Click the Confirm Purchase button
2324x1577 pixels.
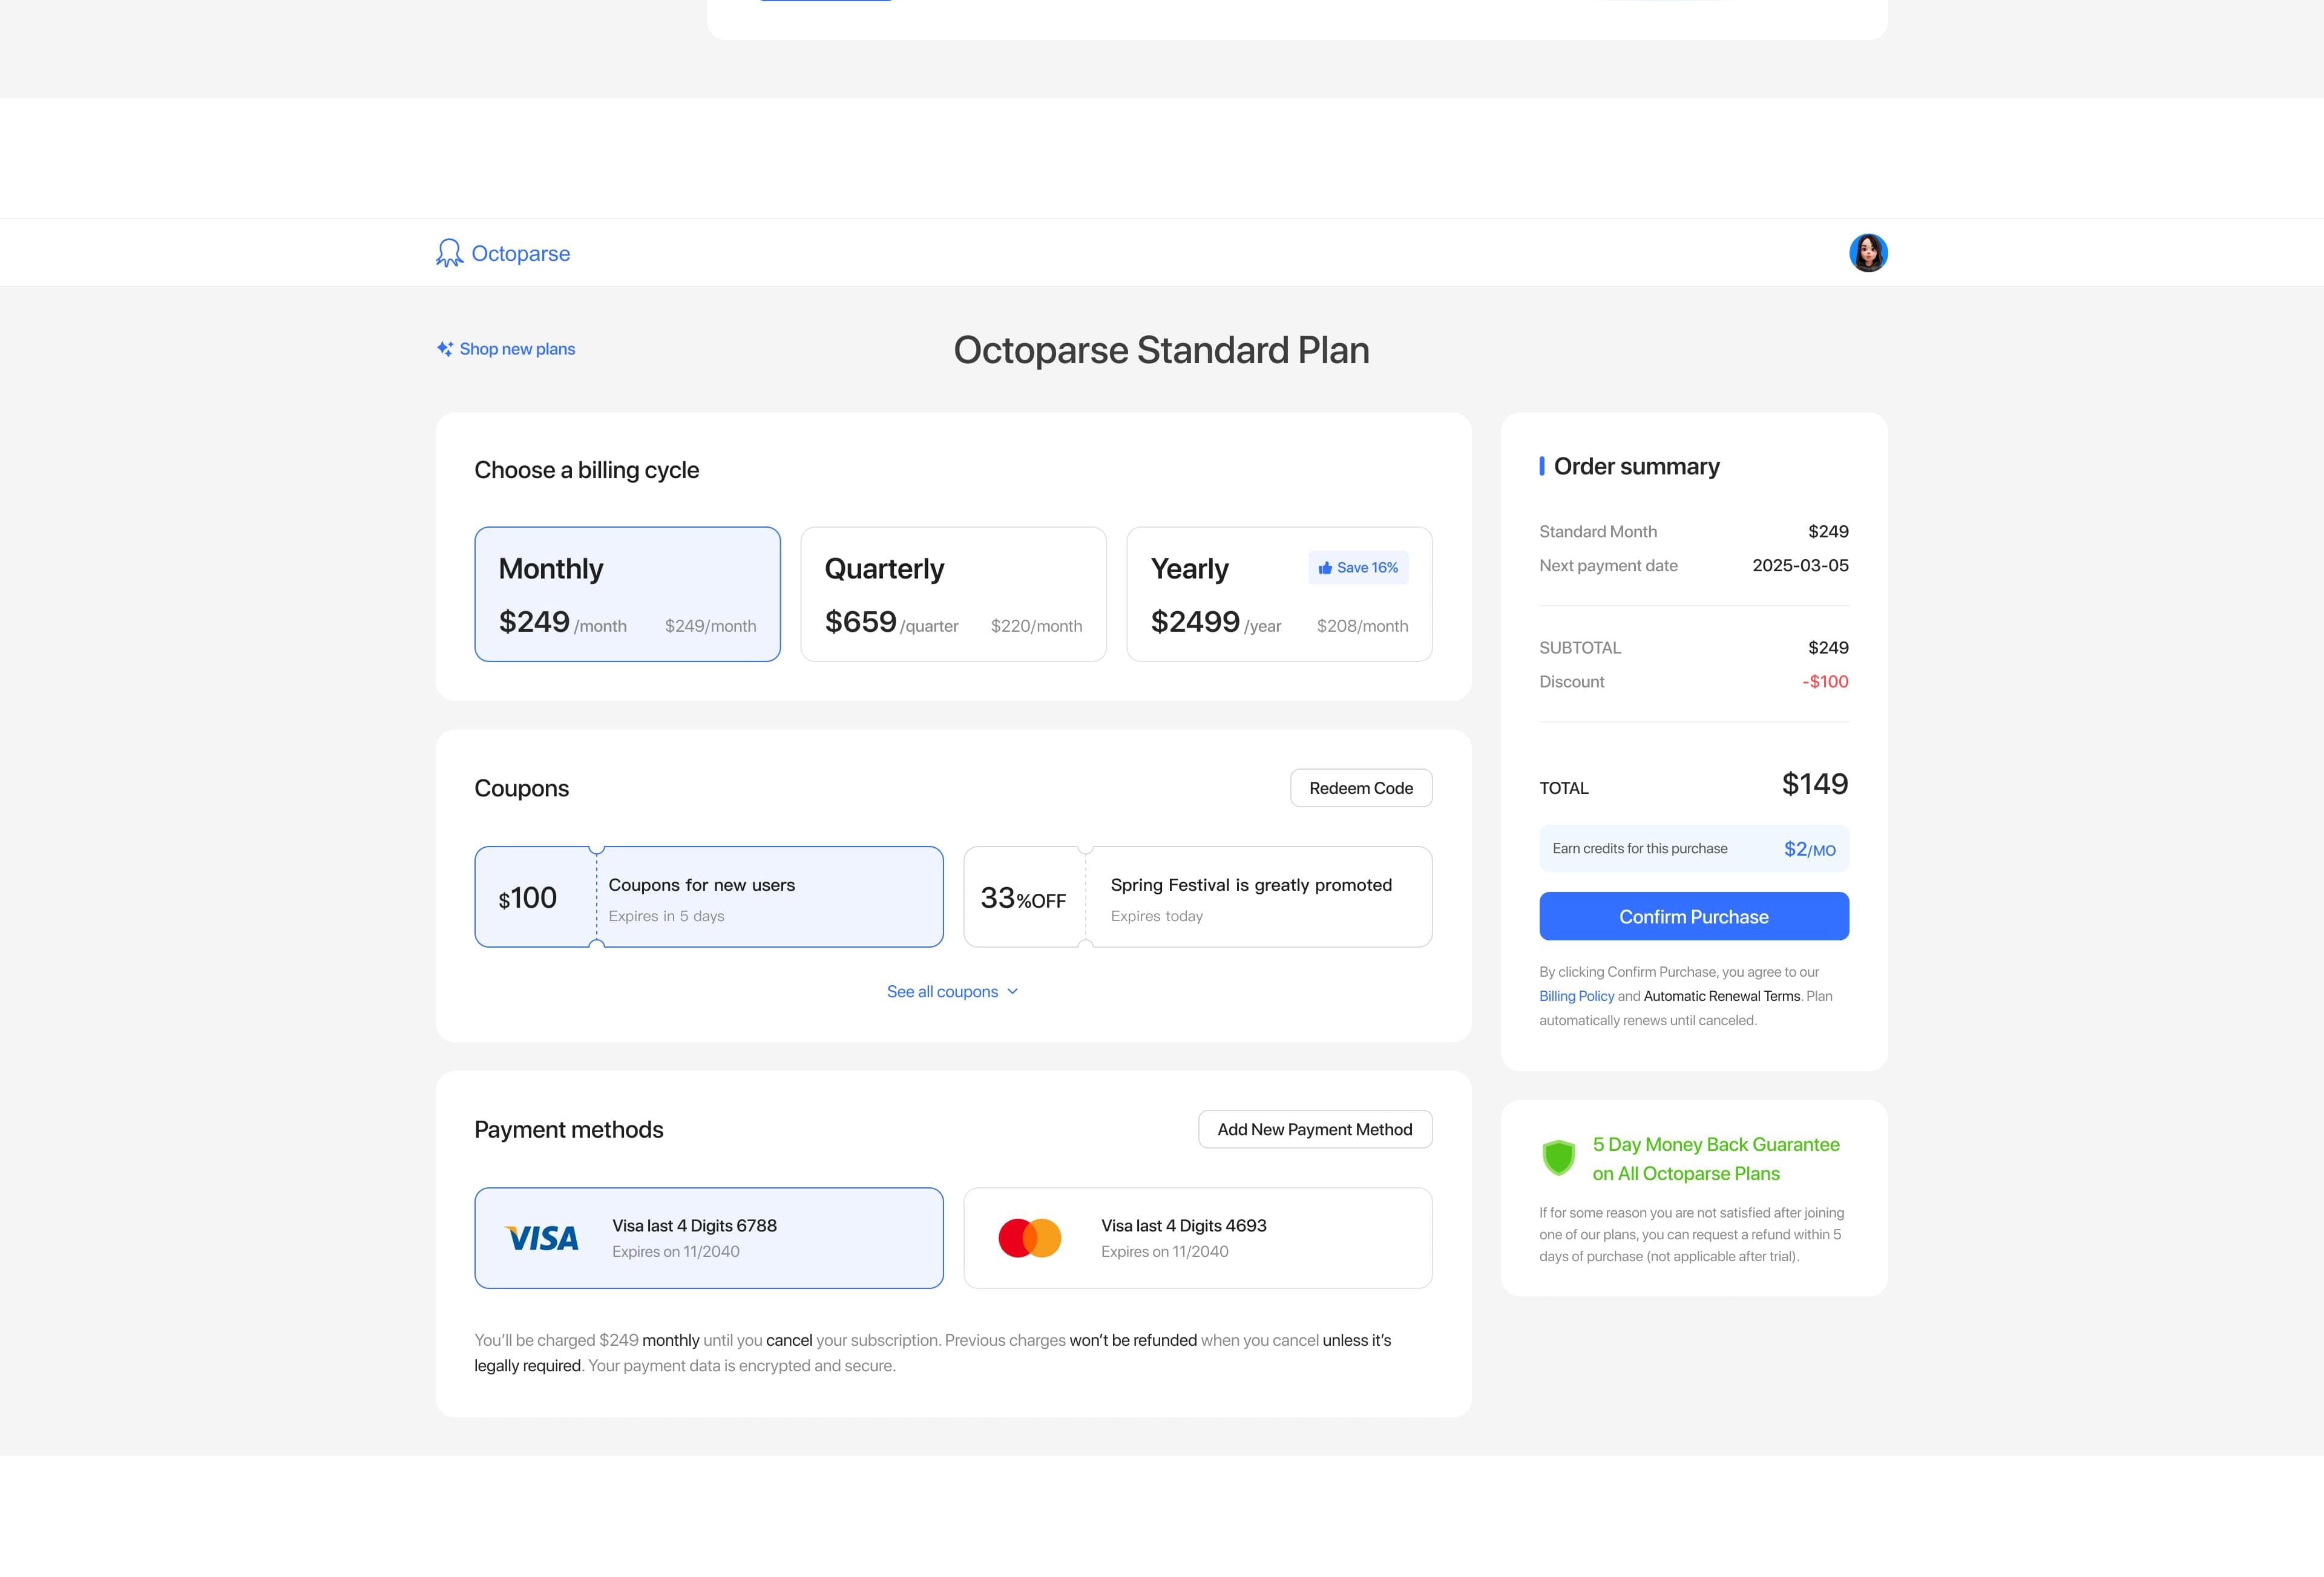coord(1694,916)
